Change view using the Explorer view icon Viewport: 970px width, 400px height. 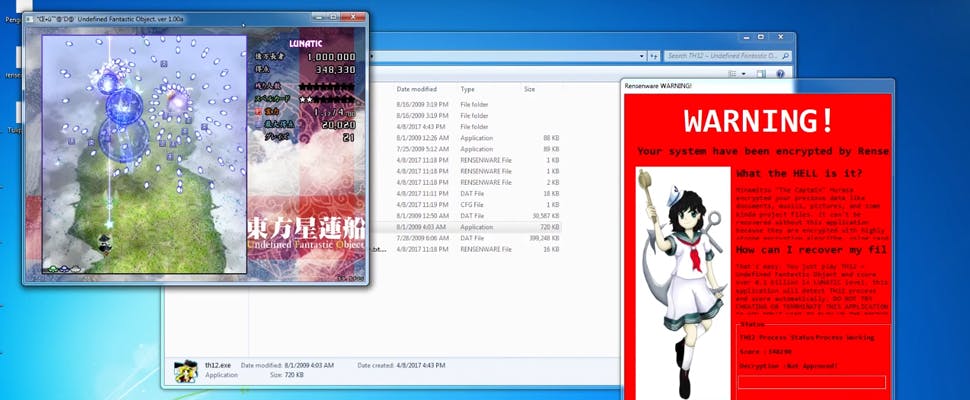point(732,74)
